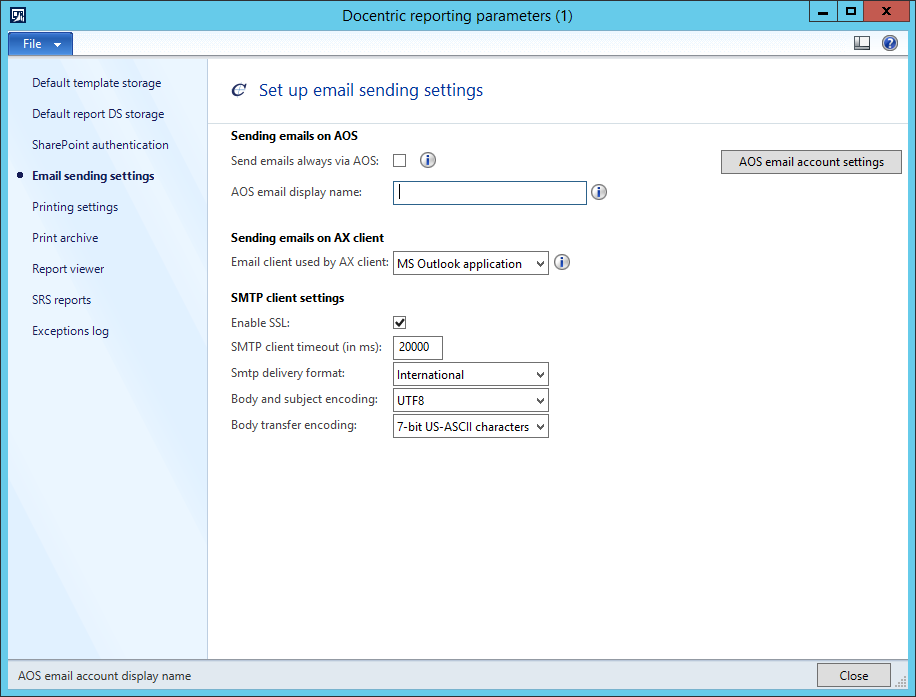
Task: Focus the AOS email display name field
Action: click(490, 193)
